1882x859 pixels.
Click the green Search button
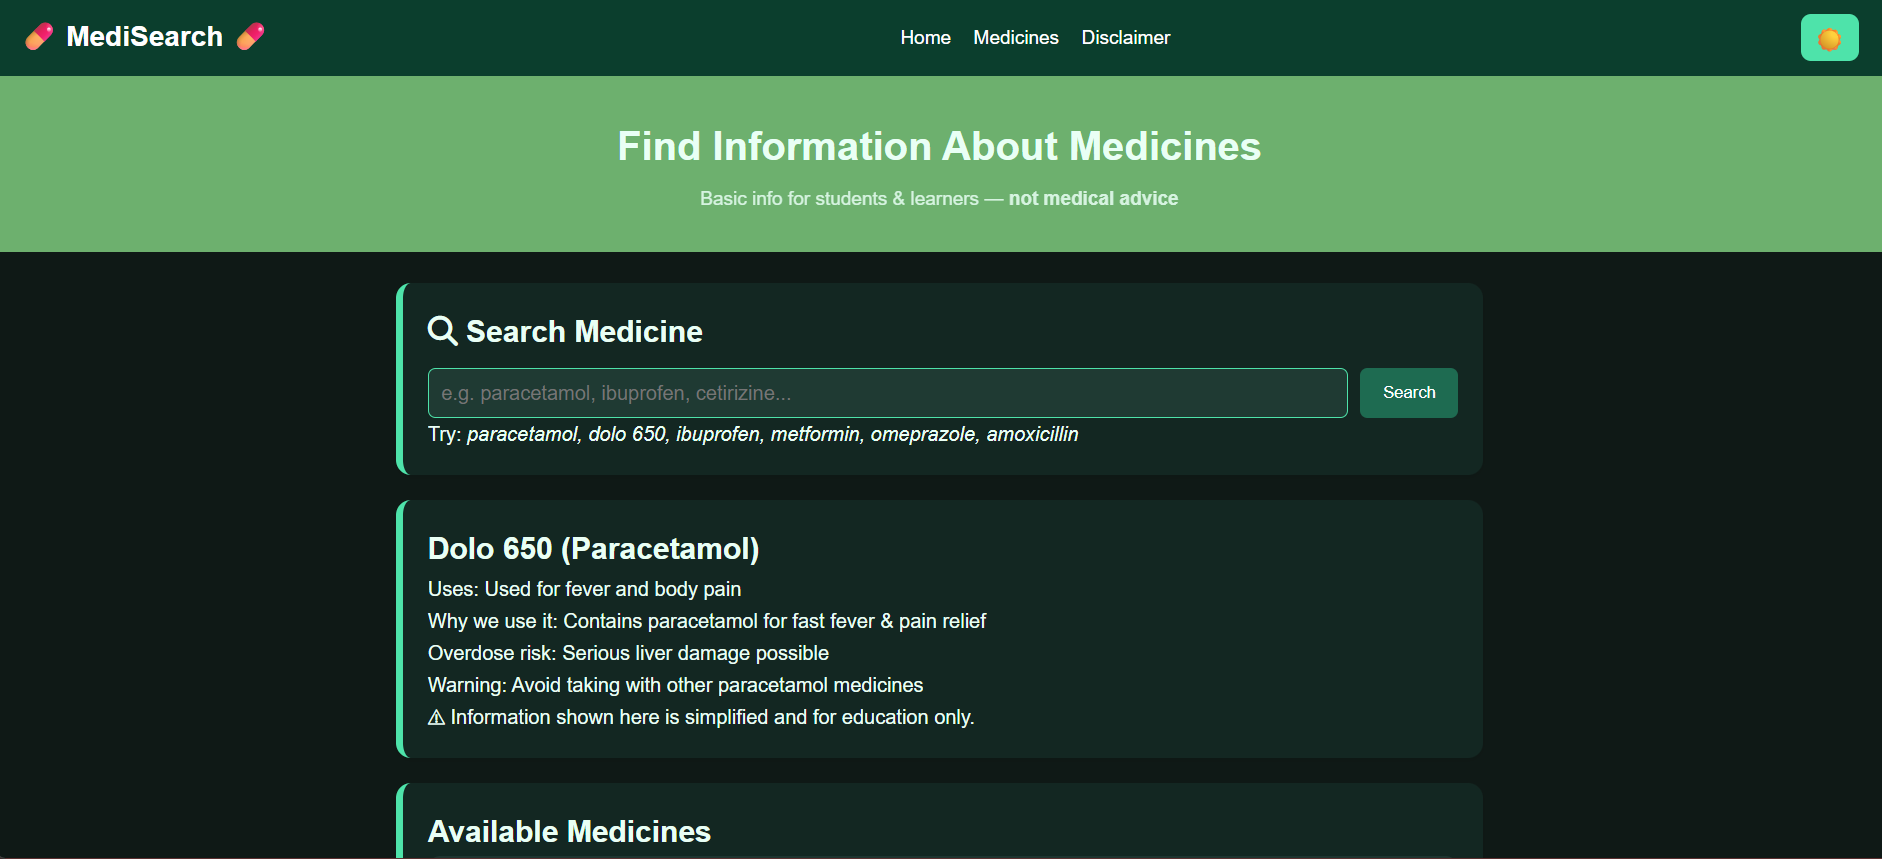[x=1408, y=393]
